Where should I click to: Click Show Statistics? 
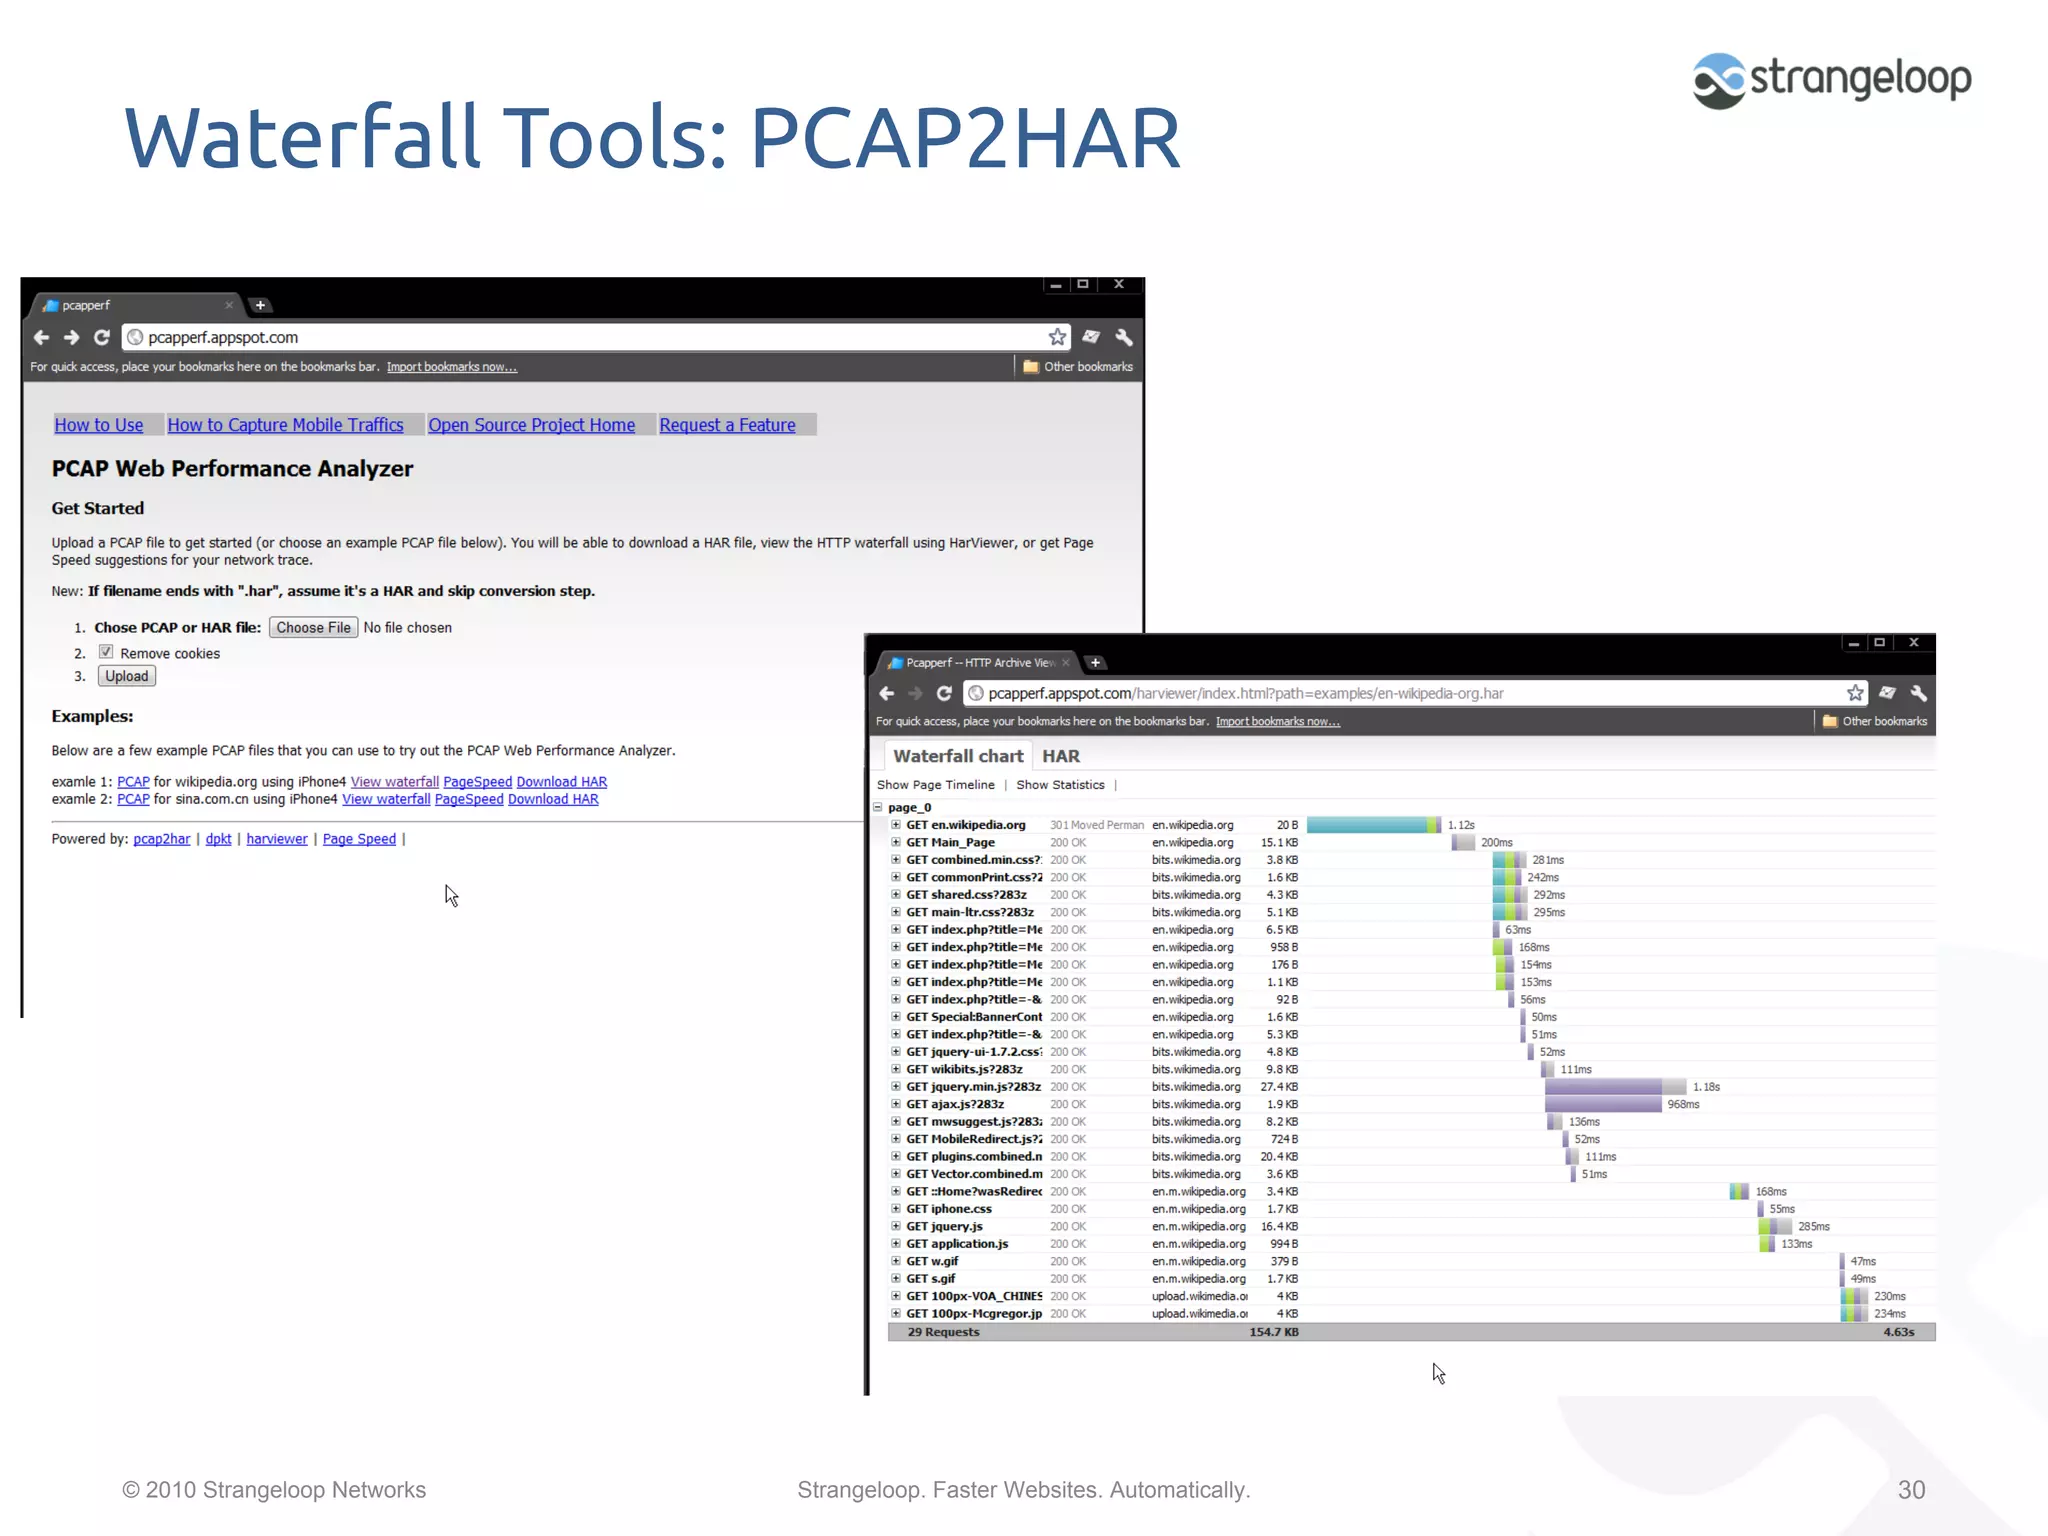click(1060, 785)
